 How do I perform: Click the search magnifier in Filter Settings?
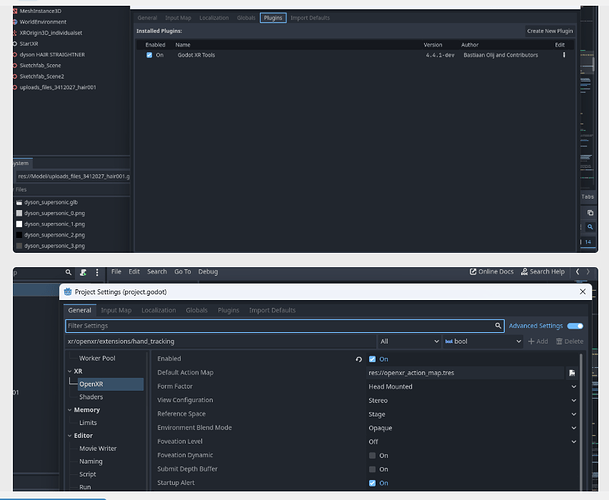pos(498,325)
